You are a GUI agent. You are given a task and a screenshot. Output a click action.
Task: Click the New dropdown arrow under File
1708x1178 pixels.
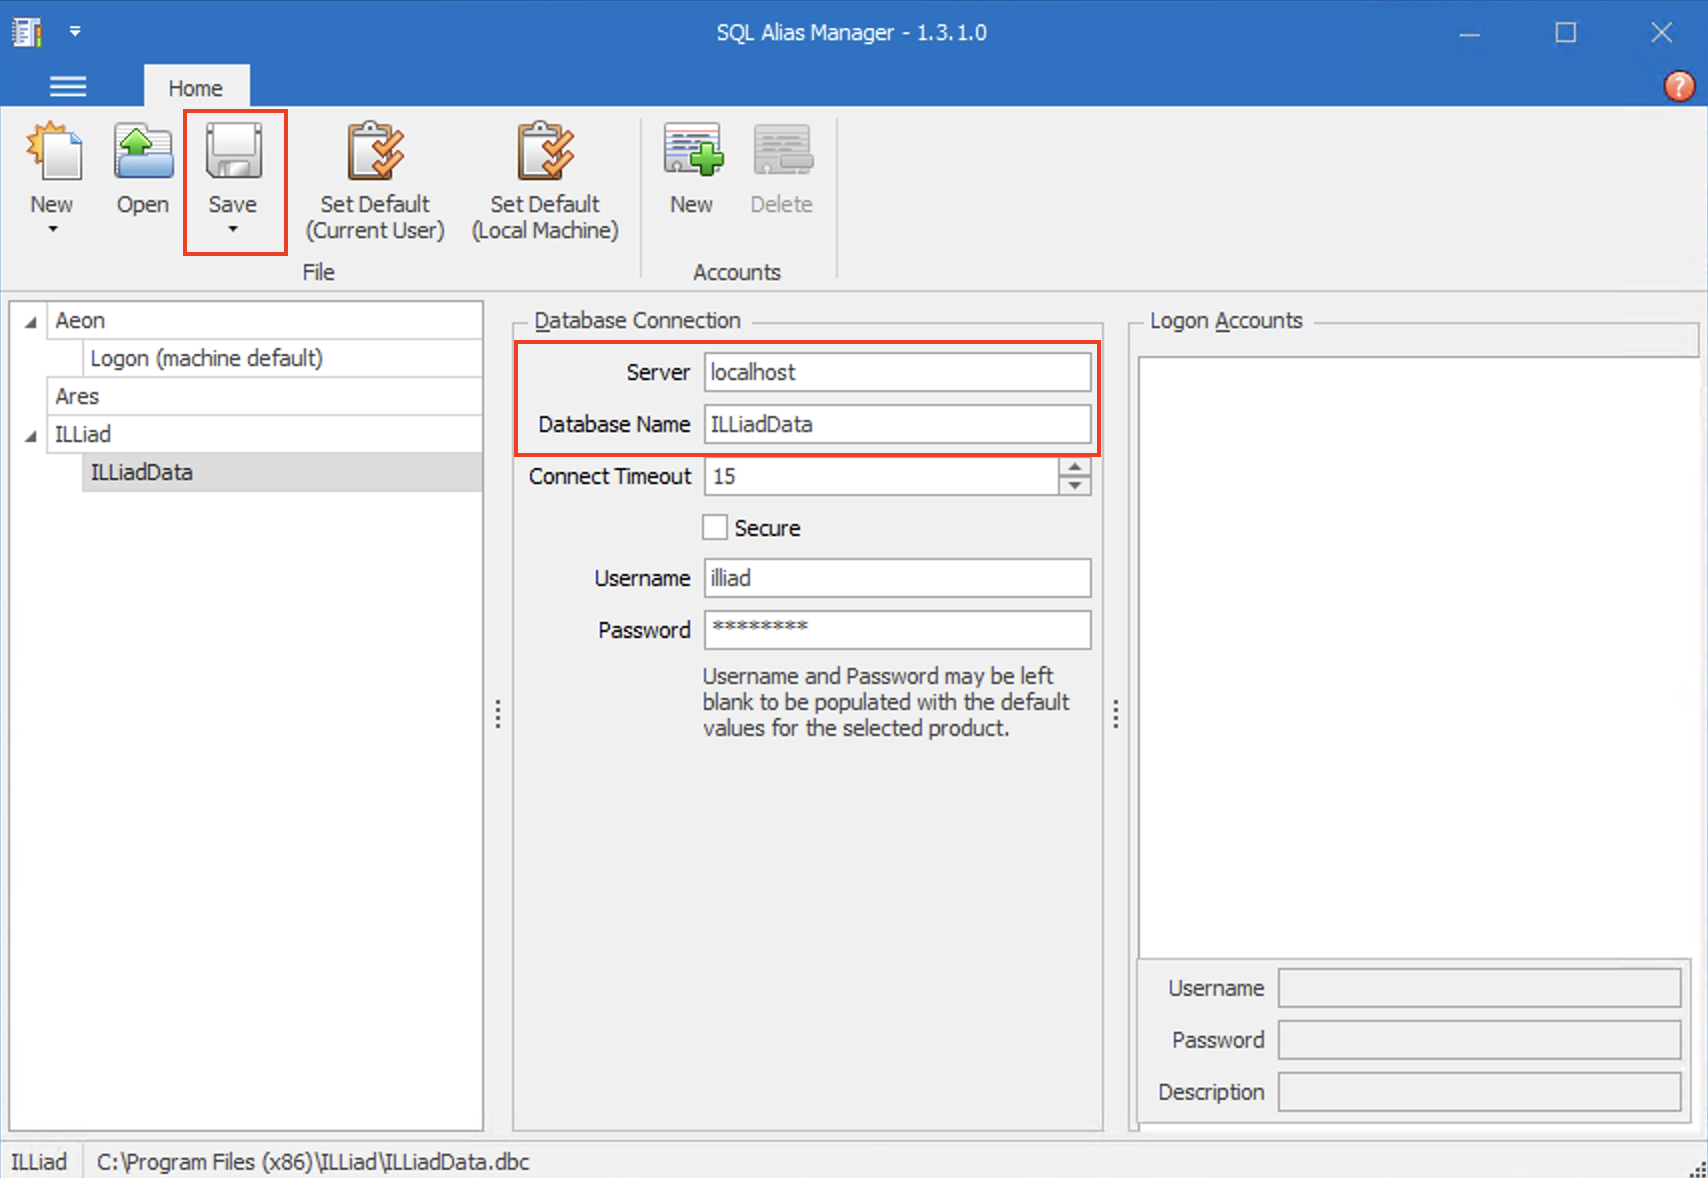coord(53,229)
